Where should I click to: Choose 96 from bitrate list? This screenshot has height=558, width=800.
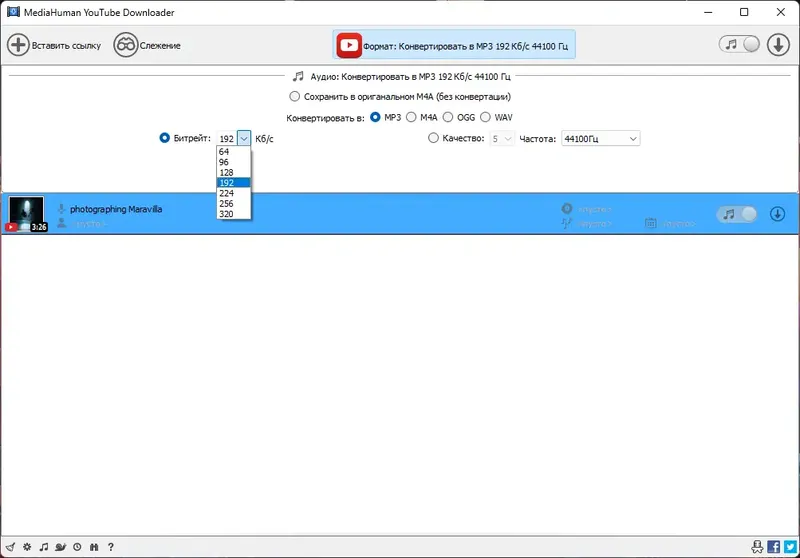pos(234,162)
